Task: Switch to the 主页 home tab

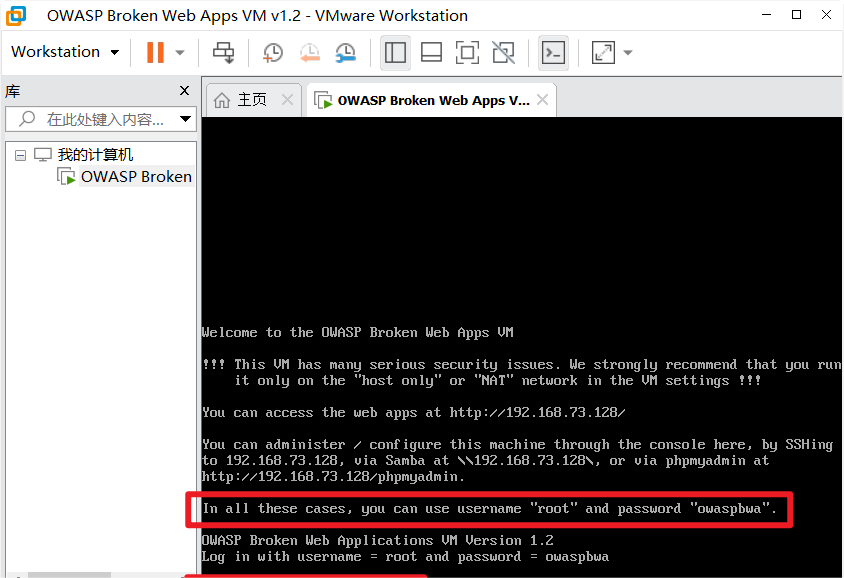Action: 252,100
